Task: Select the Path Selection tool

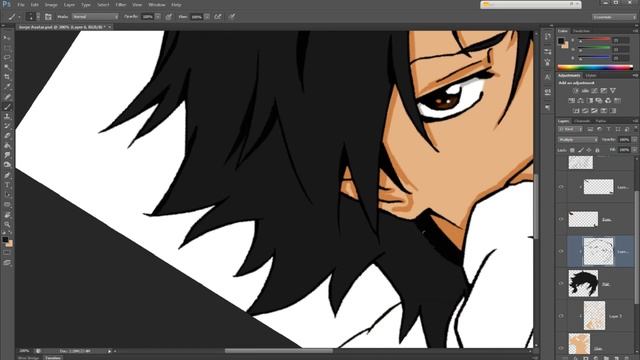Action: (x=7, y=195)
